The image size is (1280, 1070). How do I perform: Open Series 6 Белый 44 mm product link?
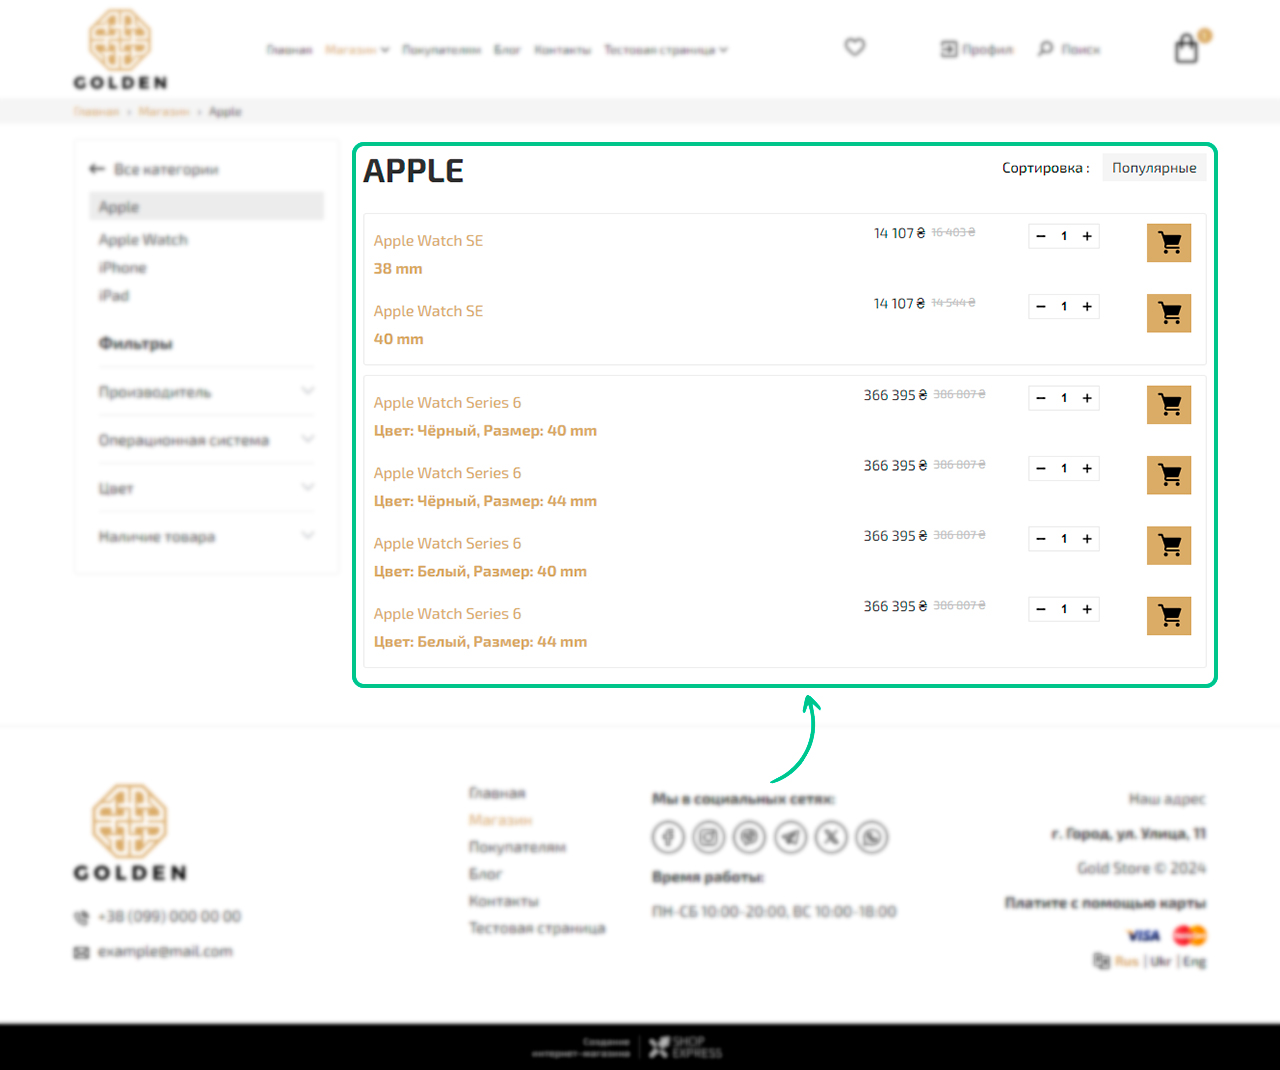(447, 614)
